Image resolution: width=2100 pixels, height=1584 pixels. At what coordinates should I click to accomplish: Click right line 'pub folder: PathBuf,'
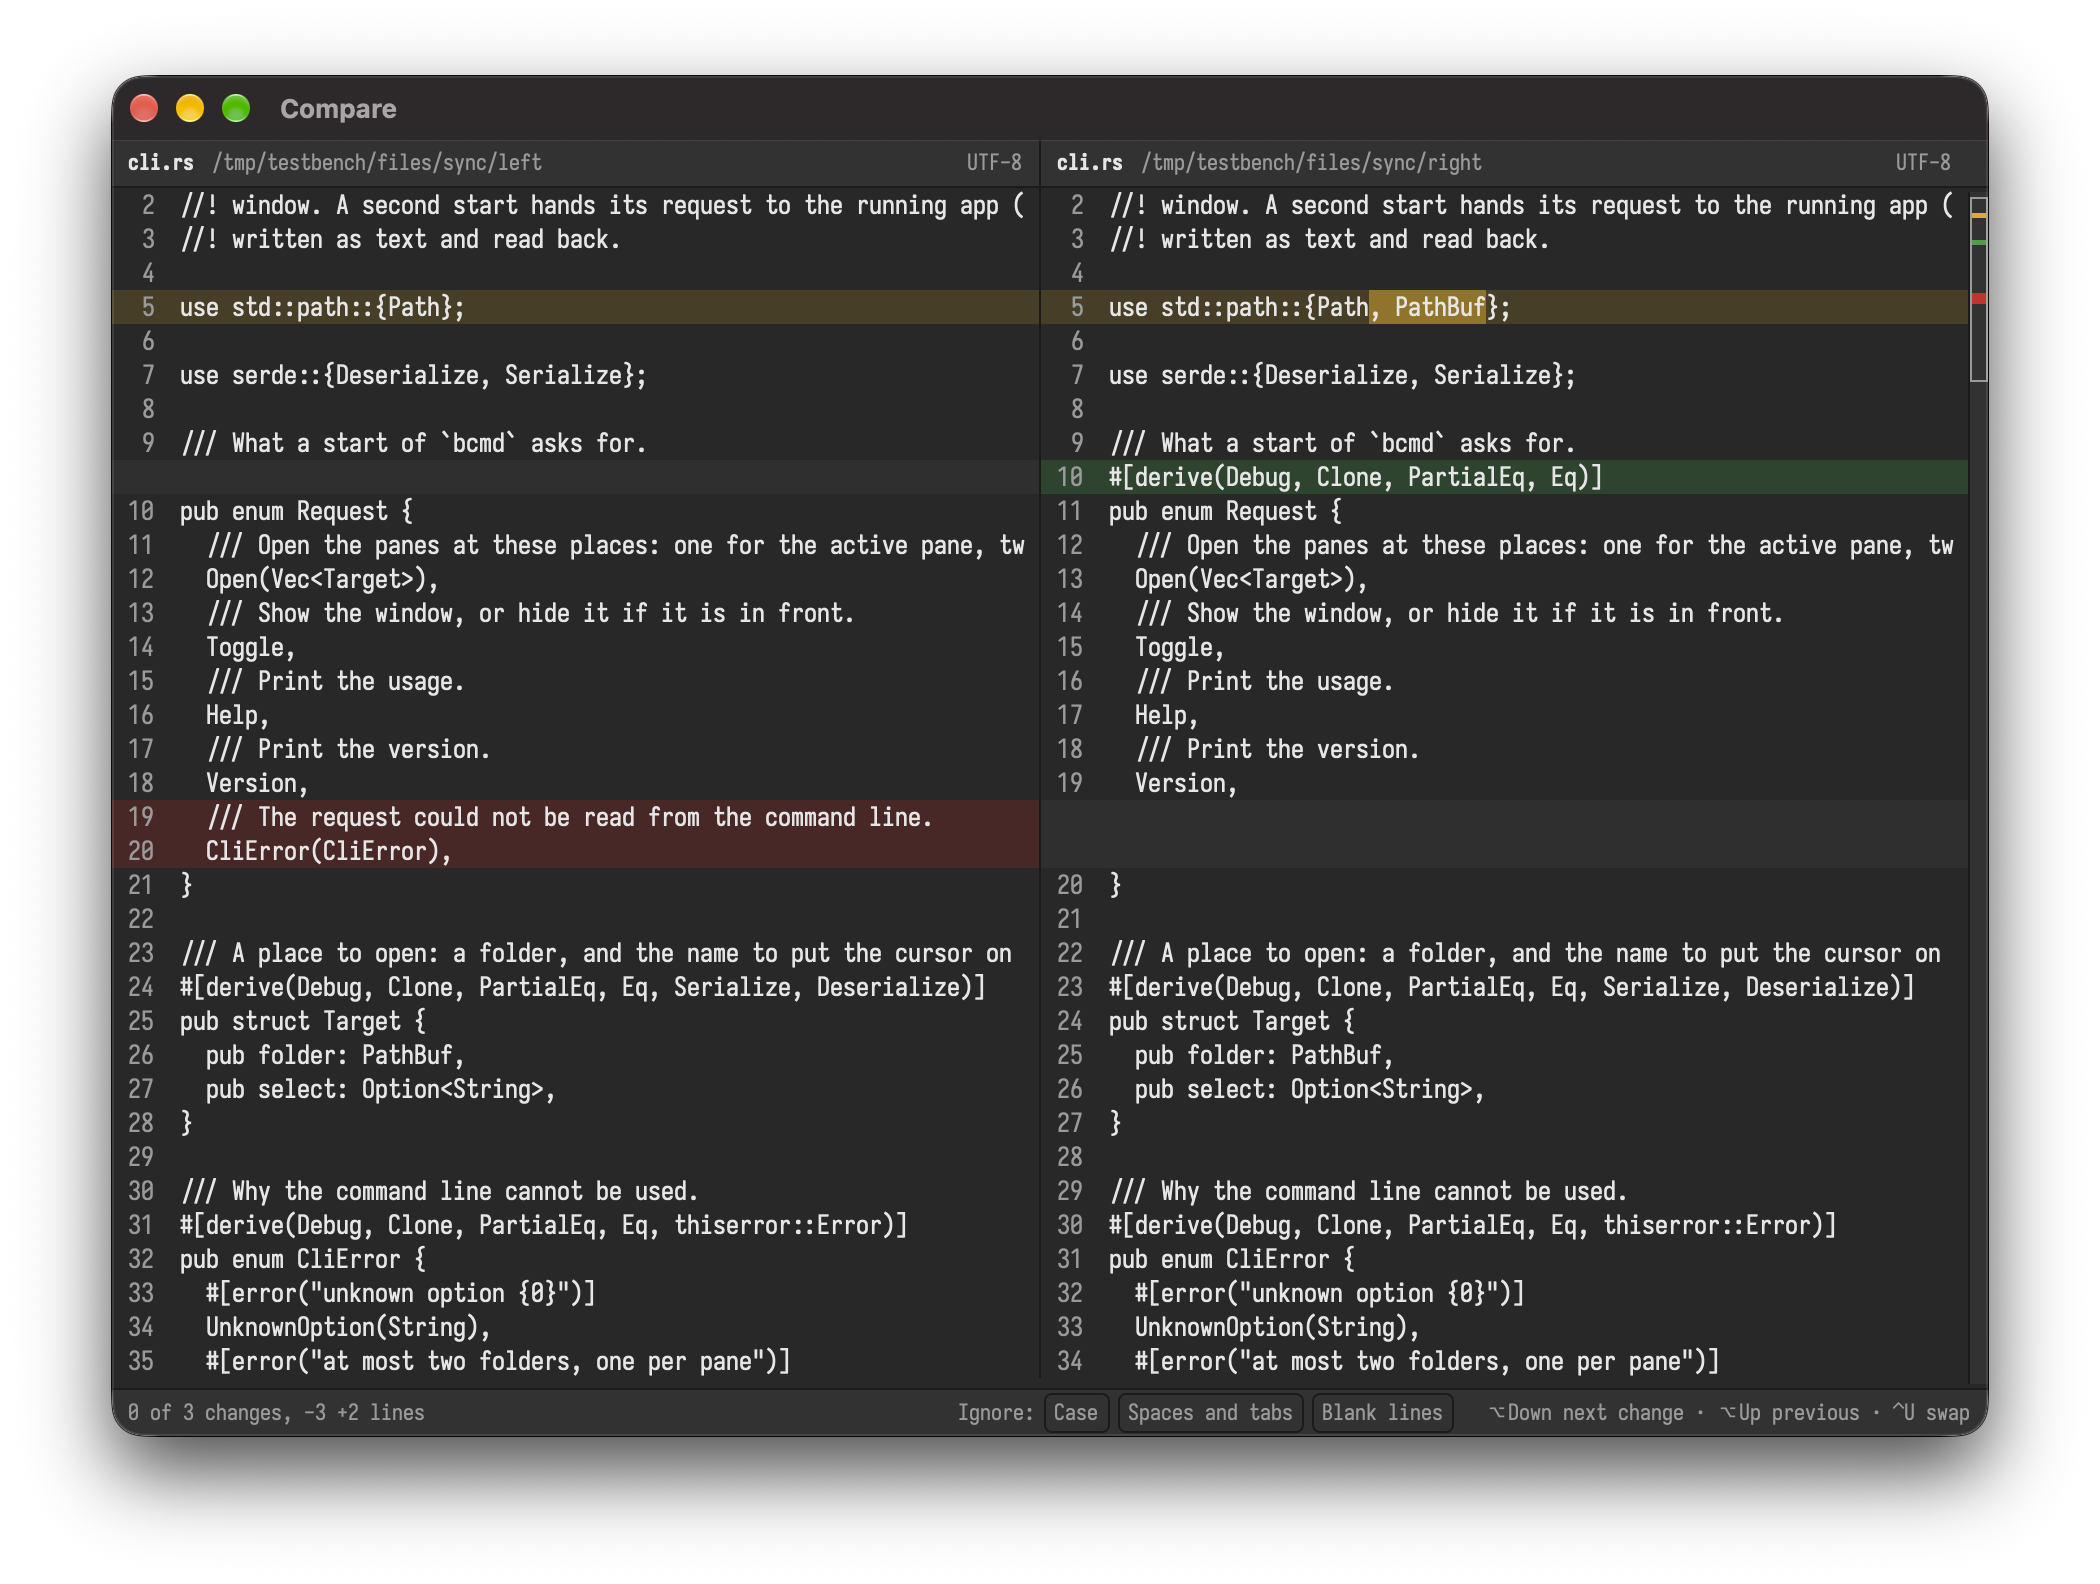(1264, 1055)
